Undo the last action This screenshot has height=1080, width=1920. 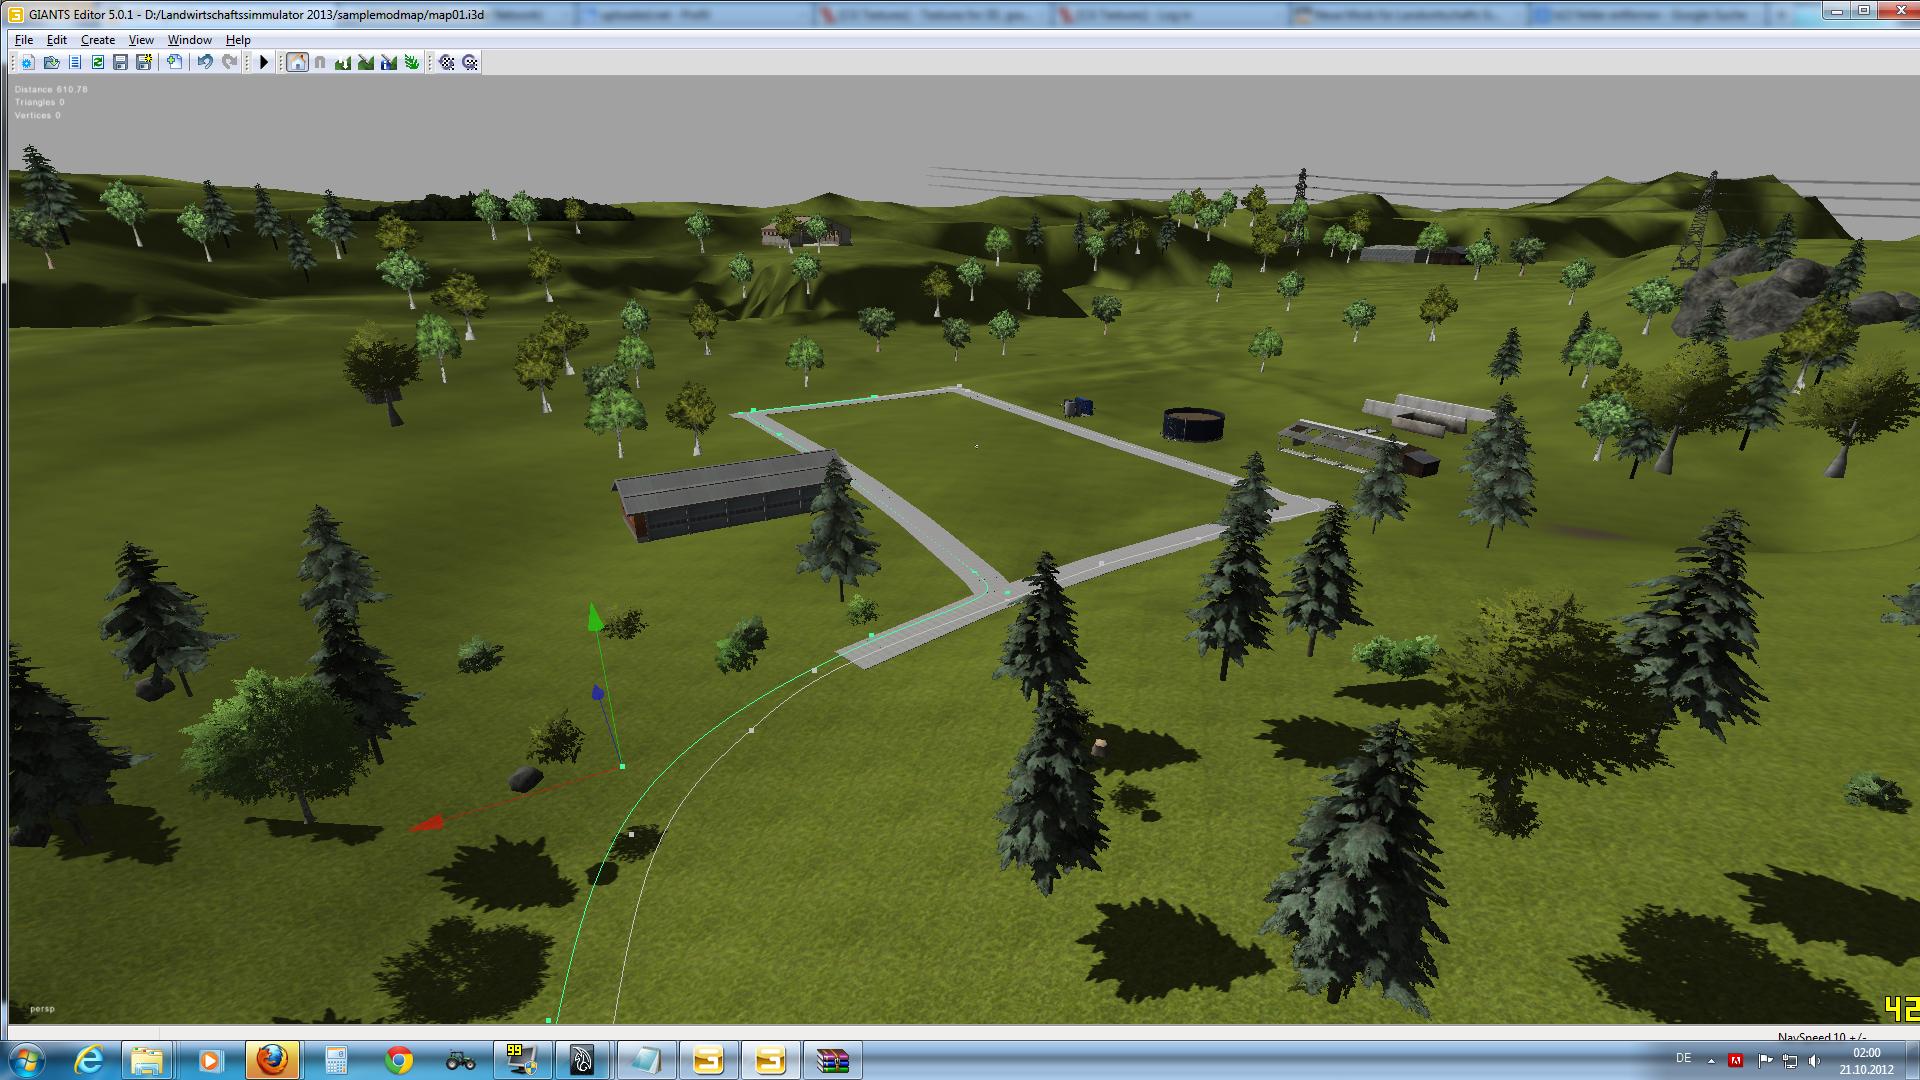(205, 62)
